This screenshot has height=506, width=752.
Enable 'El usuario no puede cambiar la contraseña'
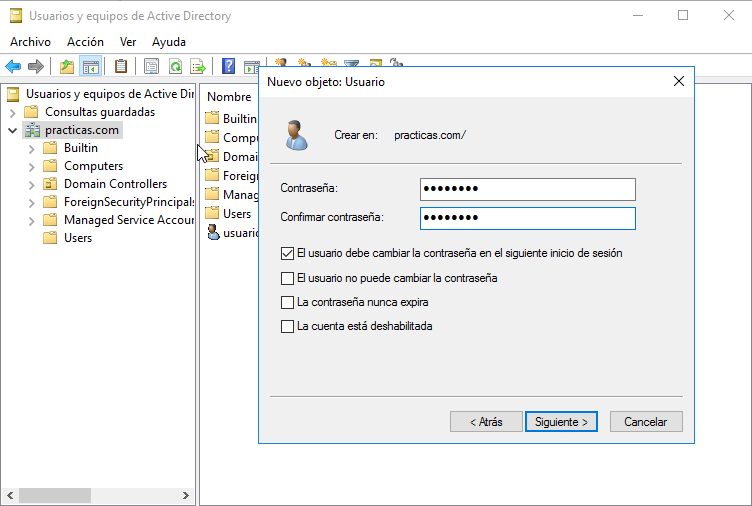pyautogui.click(x=288, y=278)
